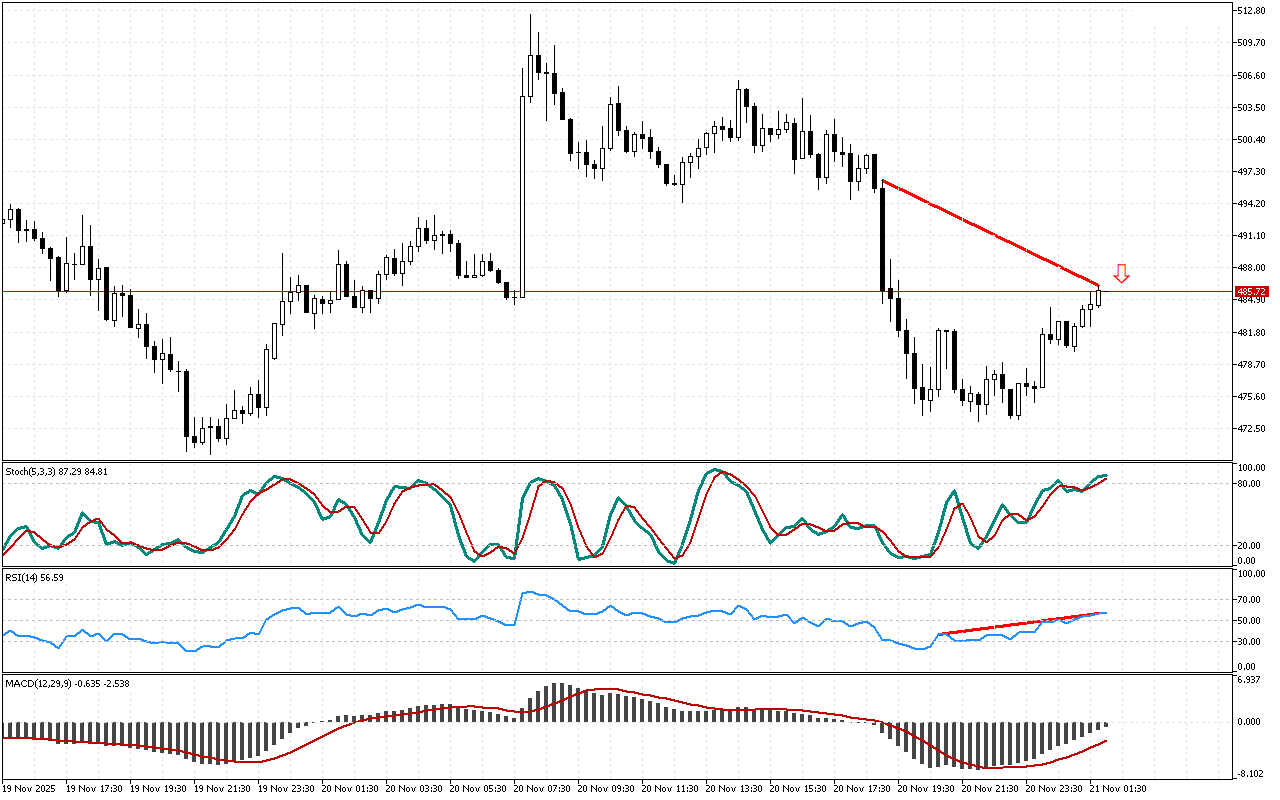
Task: Click the 0.000 zero level on MACD scale
Action: [1249, 722]
